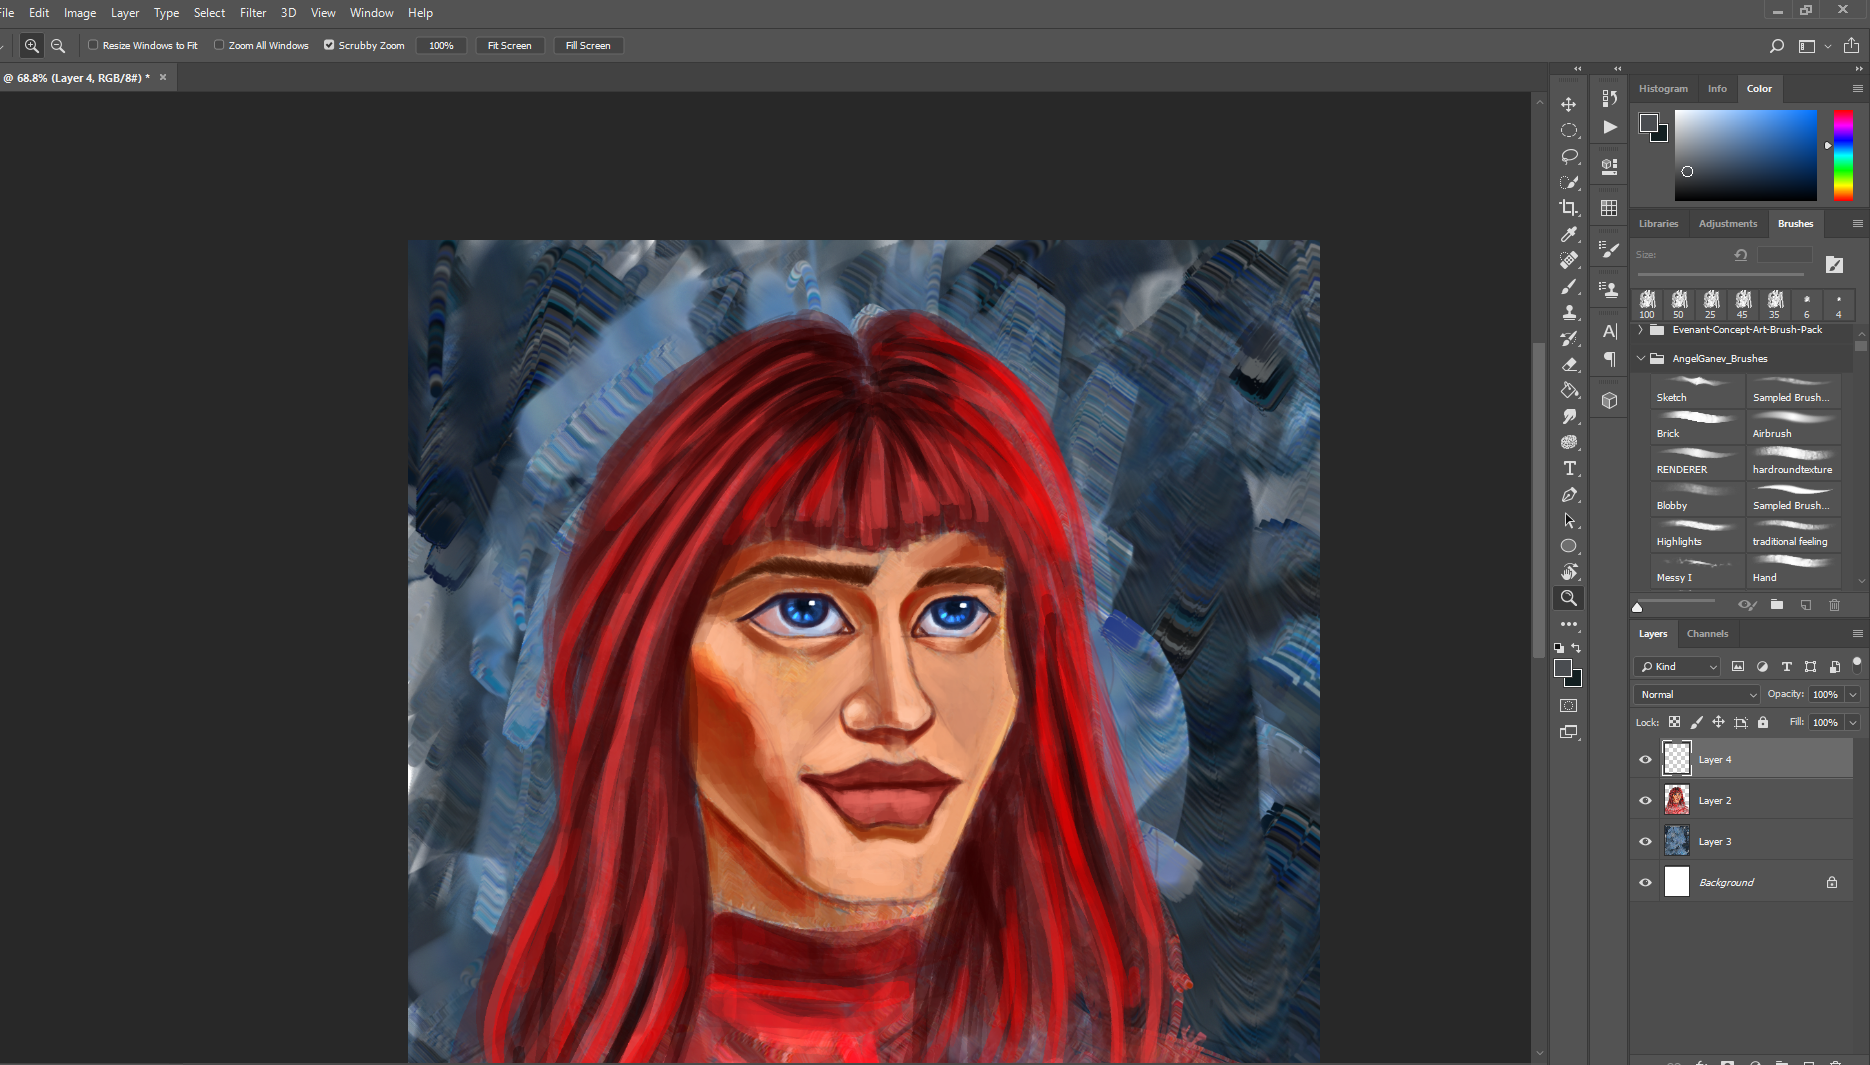Select the Eraser tool
Viewport: 1870px width, 1065px height.
point(1569,364)
